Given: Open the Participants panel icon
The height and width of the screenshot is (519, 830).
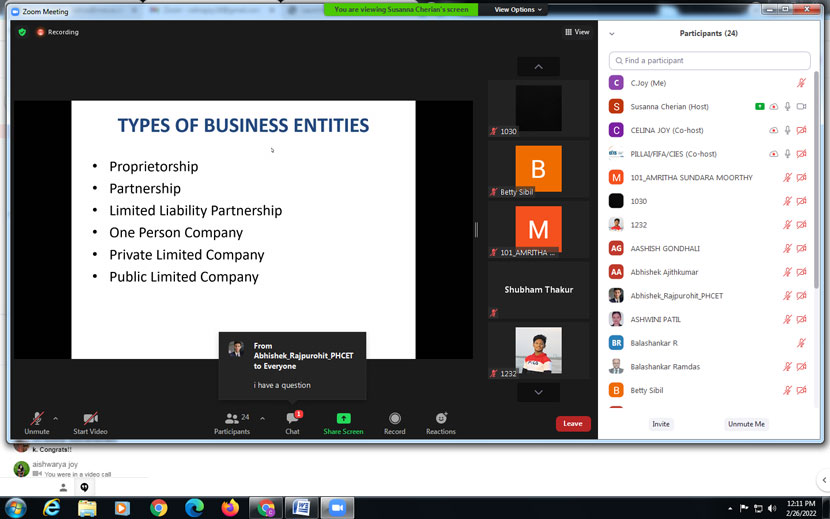Looking at the screenshot, I should point(232,418).
